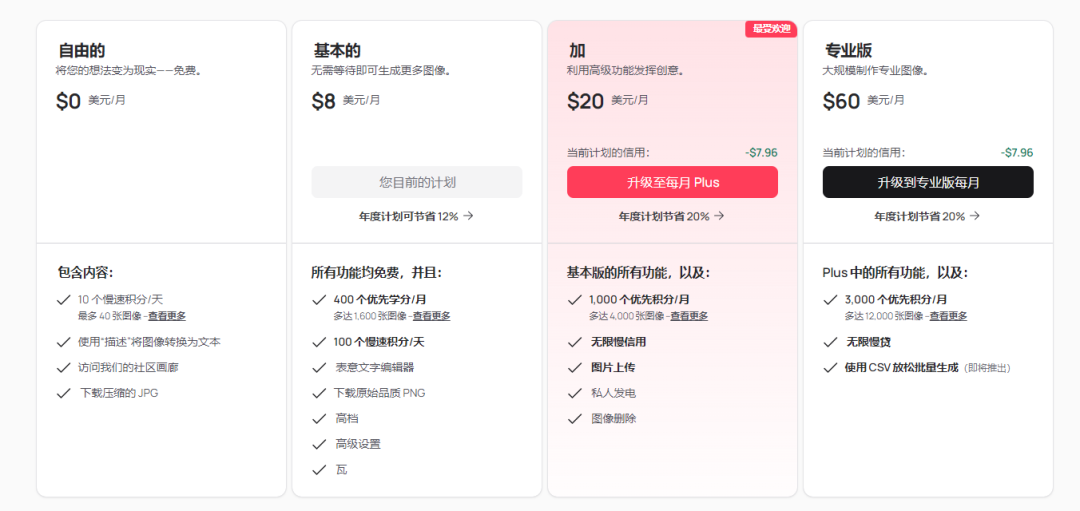Click checkmark icon beside 下载压缩的 JPG
The image size is (1080, 511).
pyautogui.click(x=63, y=393)
